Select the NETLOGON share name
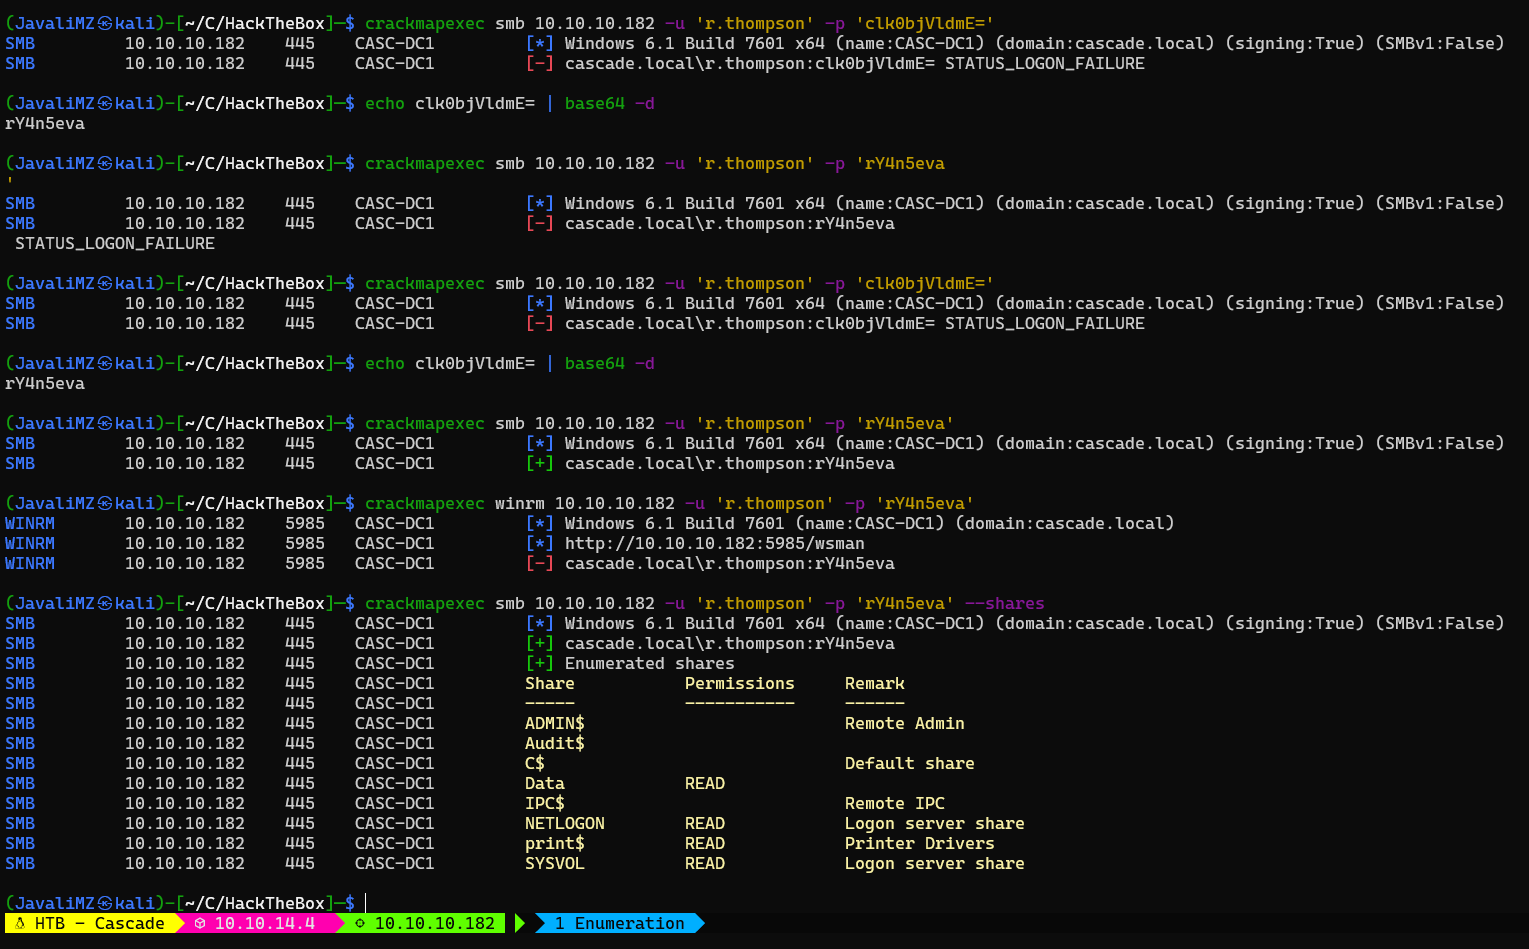Image resolution: width=1529 pixels, height=949 pixels. 565,823
